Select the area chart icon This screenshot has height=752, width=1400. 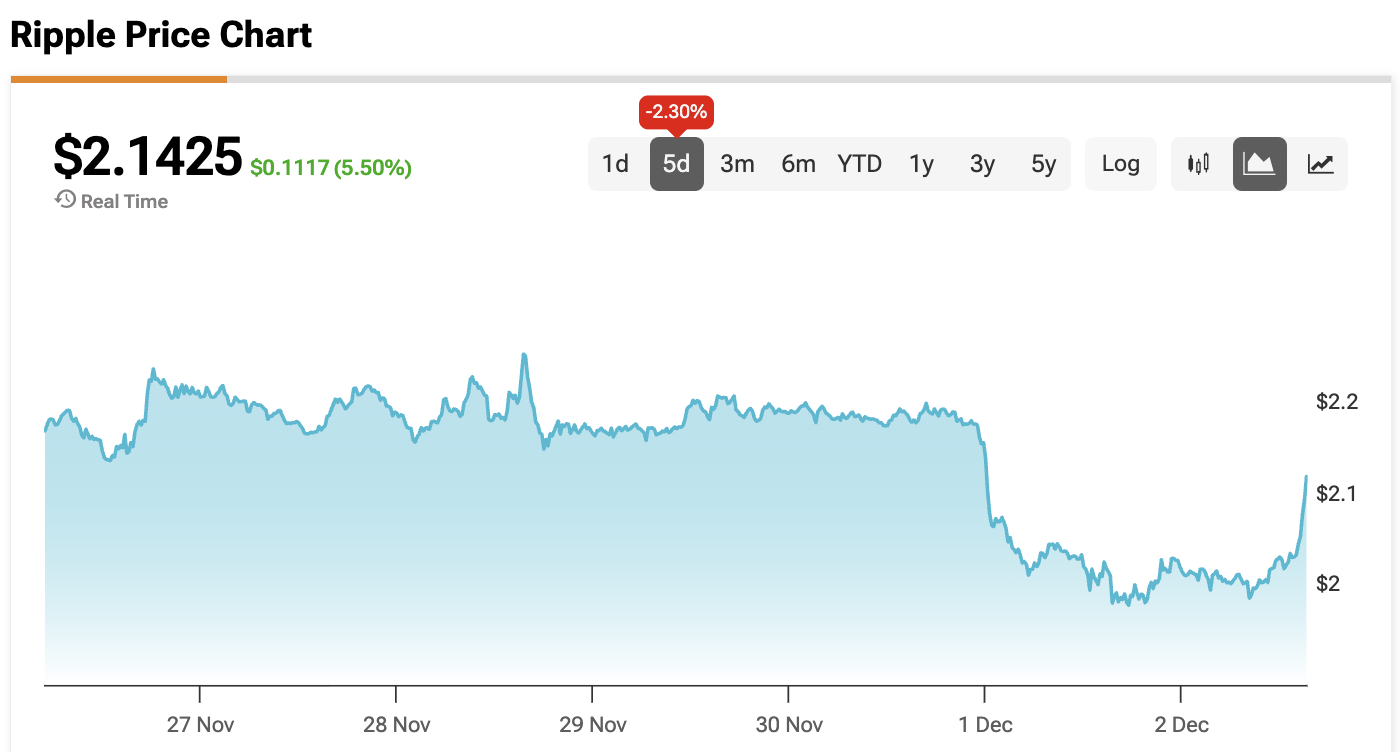tap(1259, 164)
